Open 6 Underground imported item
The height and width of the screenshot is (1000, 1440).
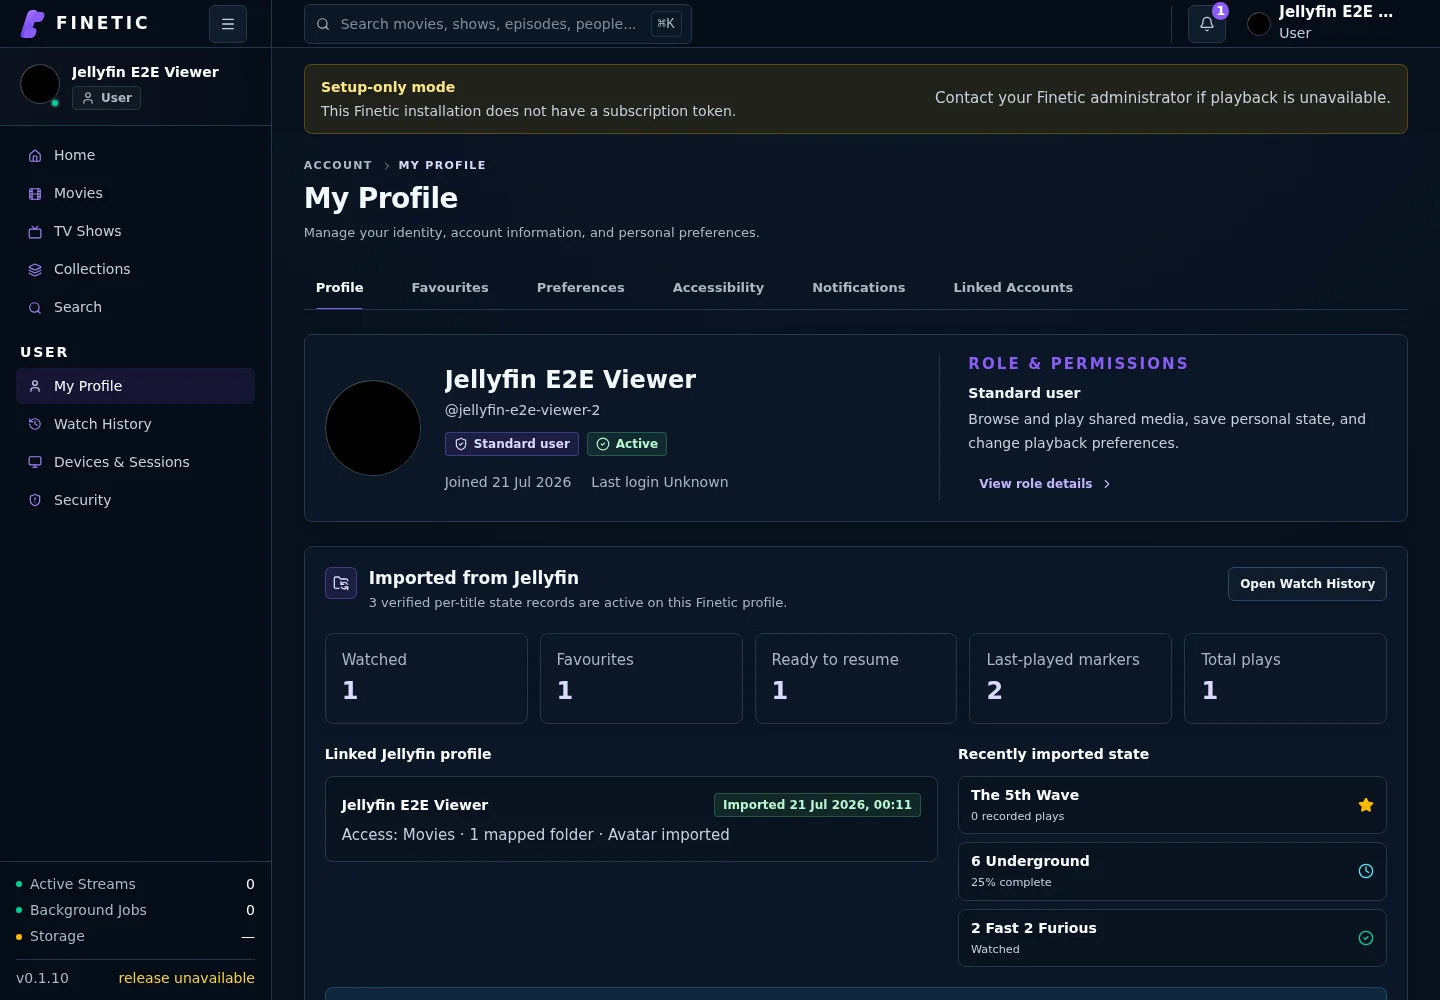pos(1172,871)
